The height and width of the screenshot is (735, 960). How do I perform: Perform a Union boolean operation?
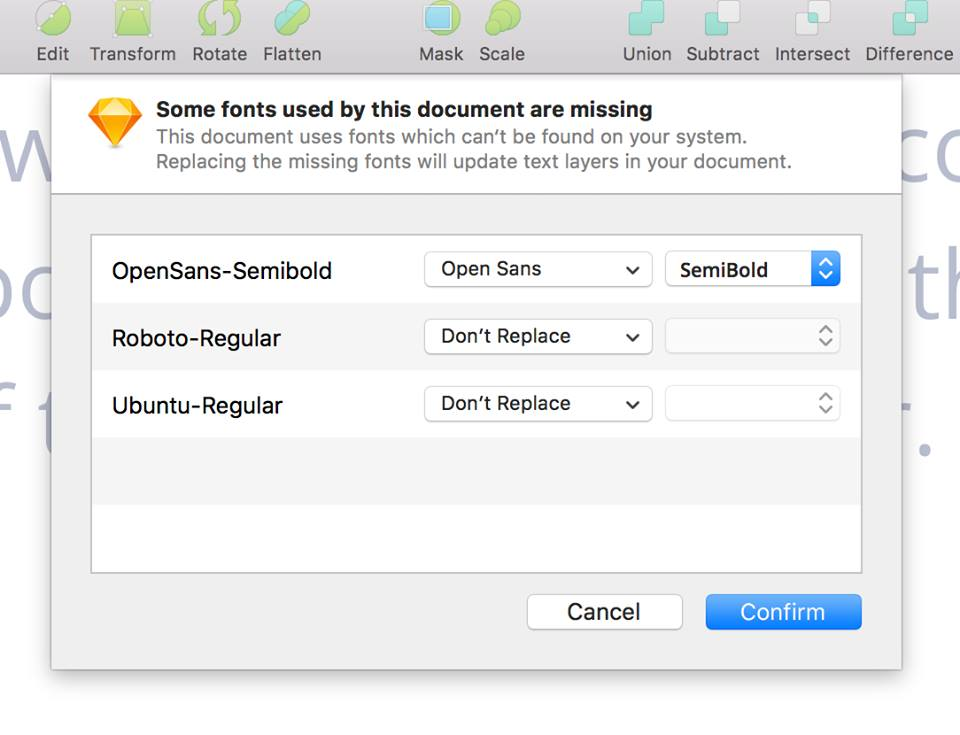[x=647, y=18]
